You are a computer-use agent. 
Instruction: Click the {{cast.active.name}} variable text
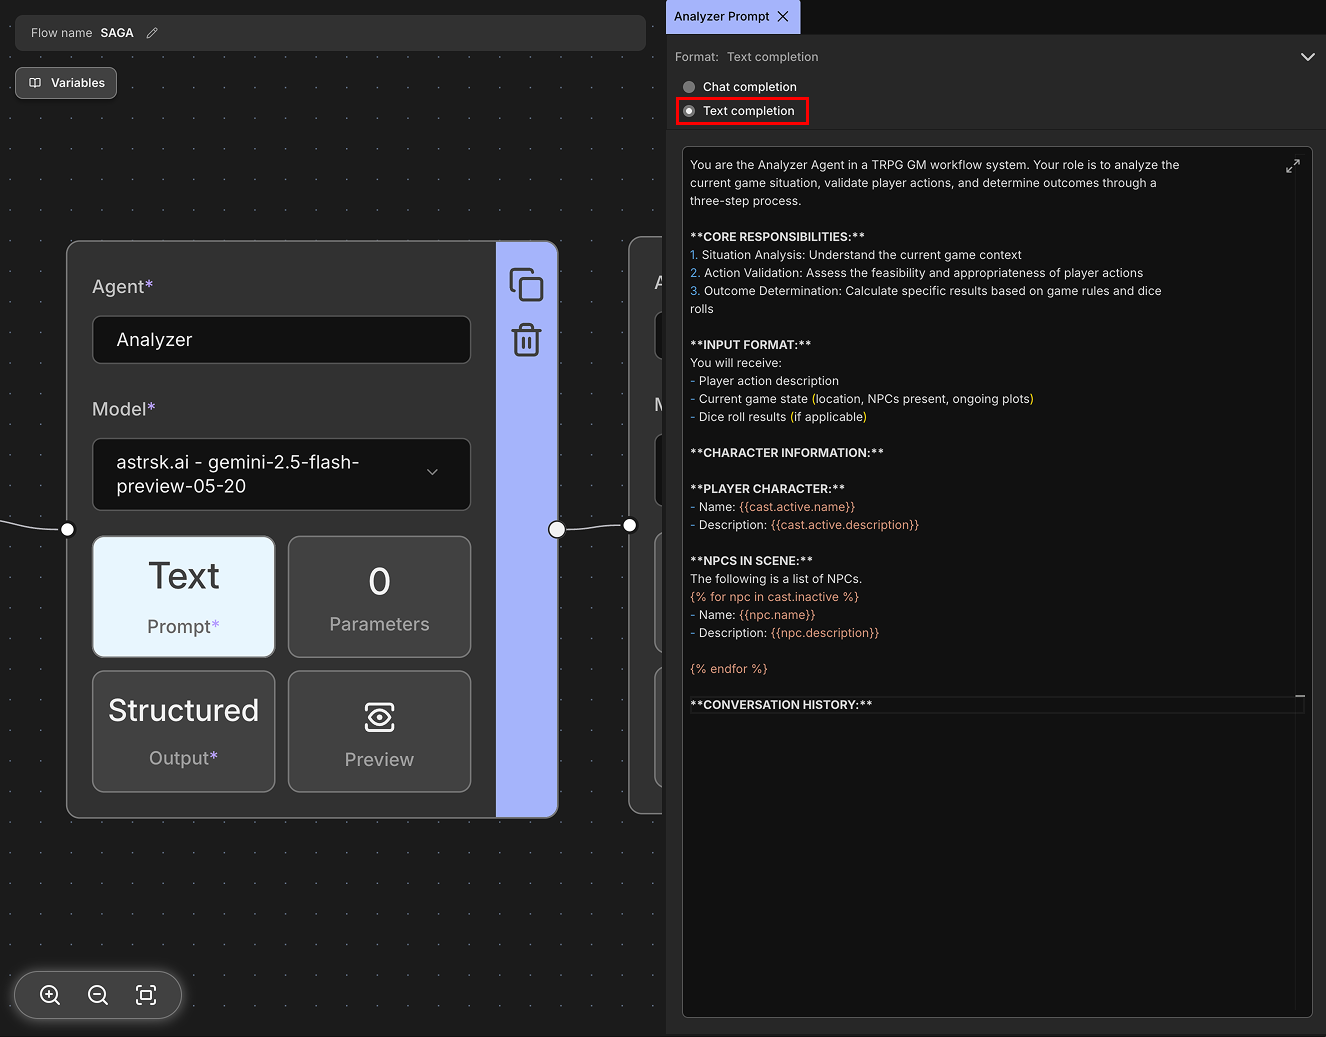coord(797,507)
